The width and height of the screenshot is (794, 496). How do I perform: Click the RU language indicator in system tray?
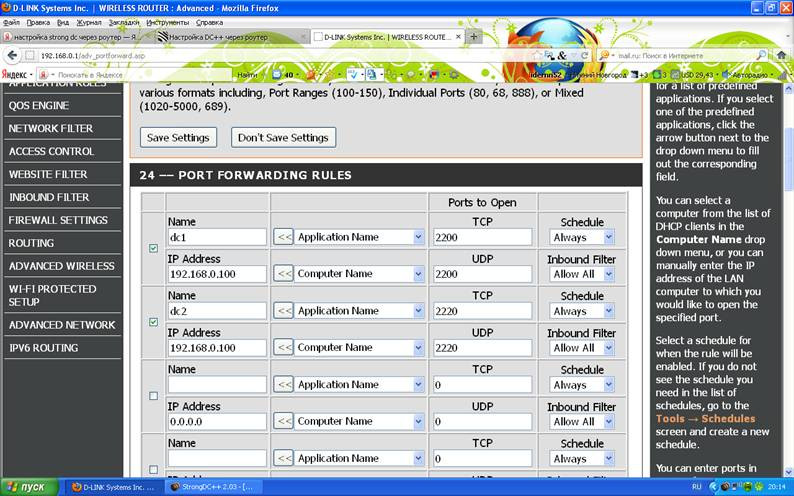click(697, 487)
